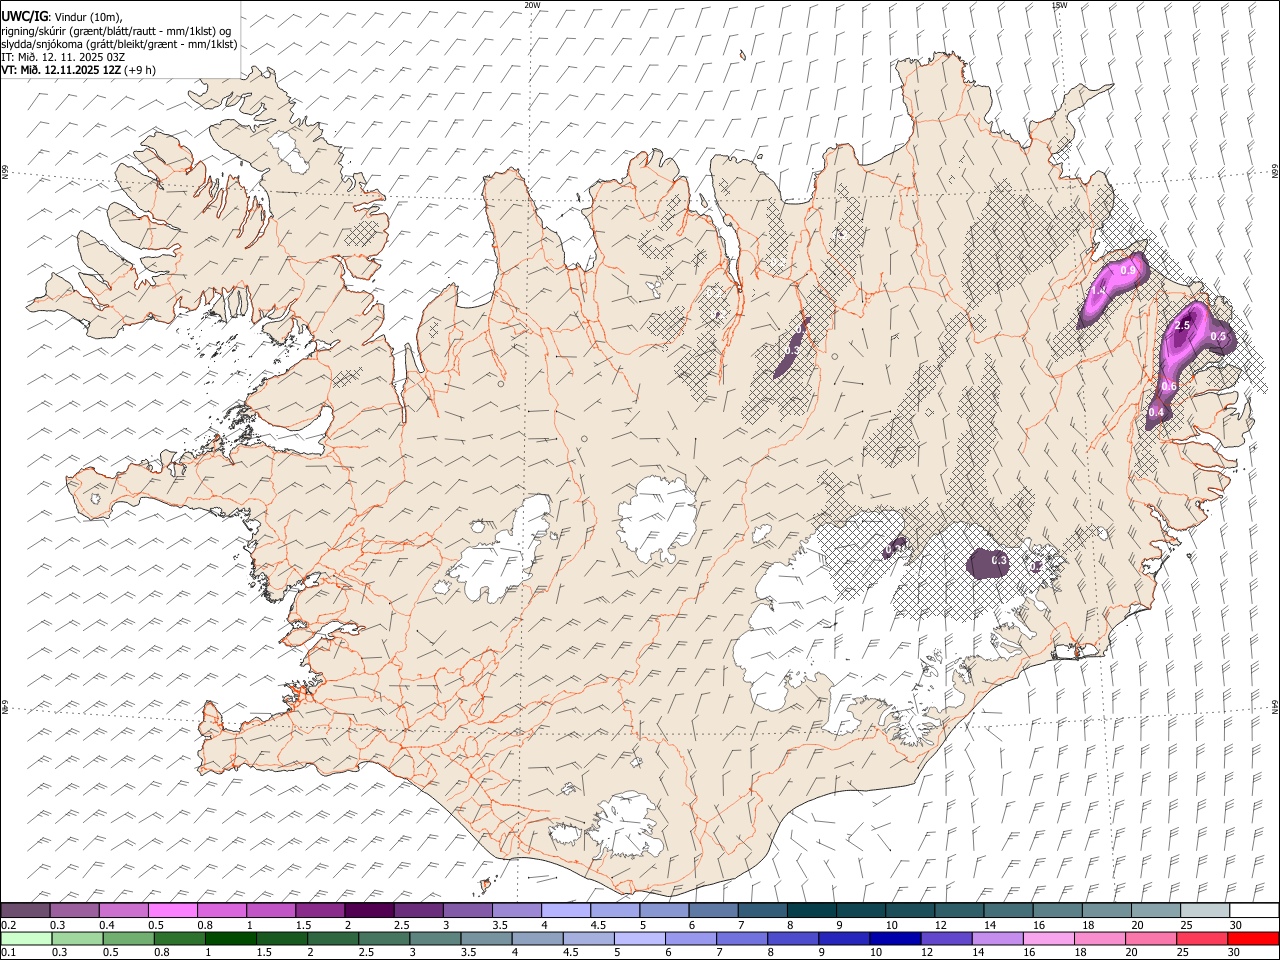Viewport: 1280px width, 960px height.
Task: Click the 'VT: Mið. 12.11.2025 12Z' valid time
Action: pyautogui.click(x=61, y=70)
